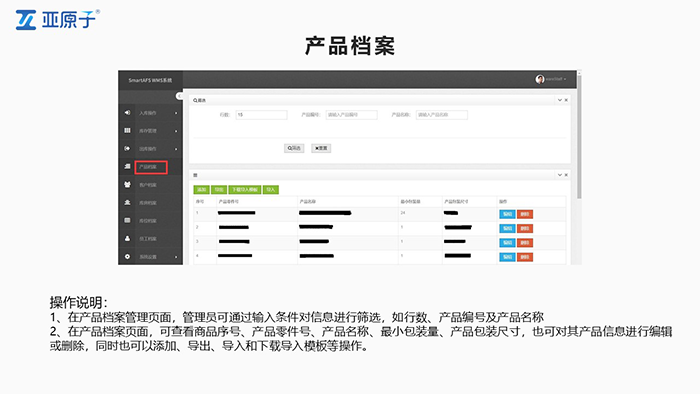Click the green 导出 button
This screenshot has width=700, height=394.
pyautogui.click(x=219, y=190)
